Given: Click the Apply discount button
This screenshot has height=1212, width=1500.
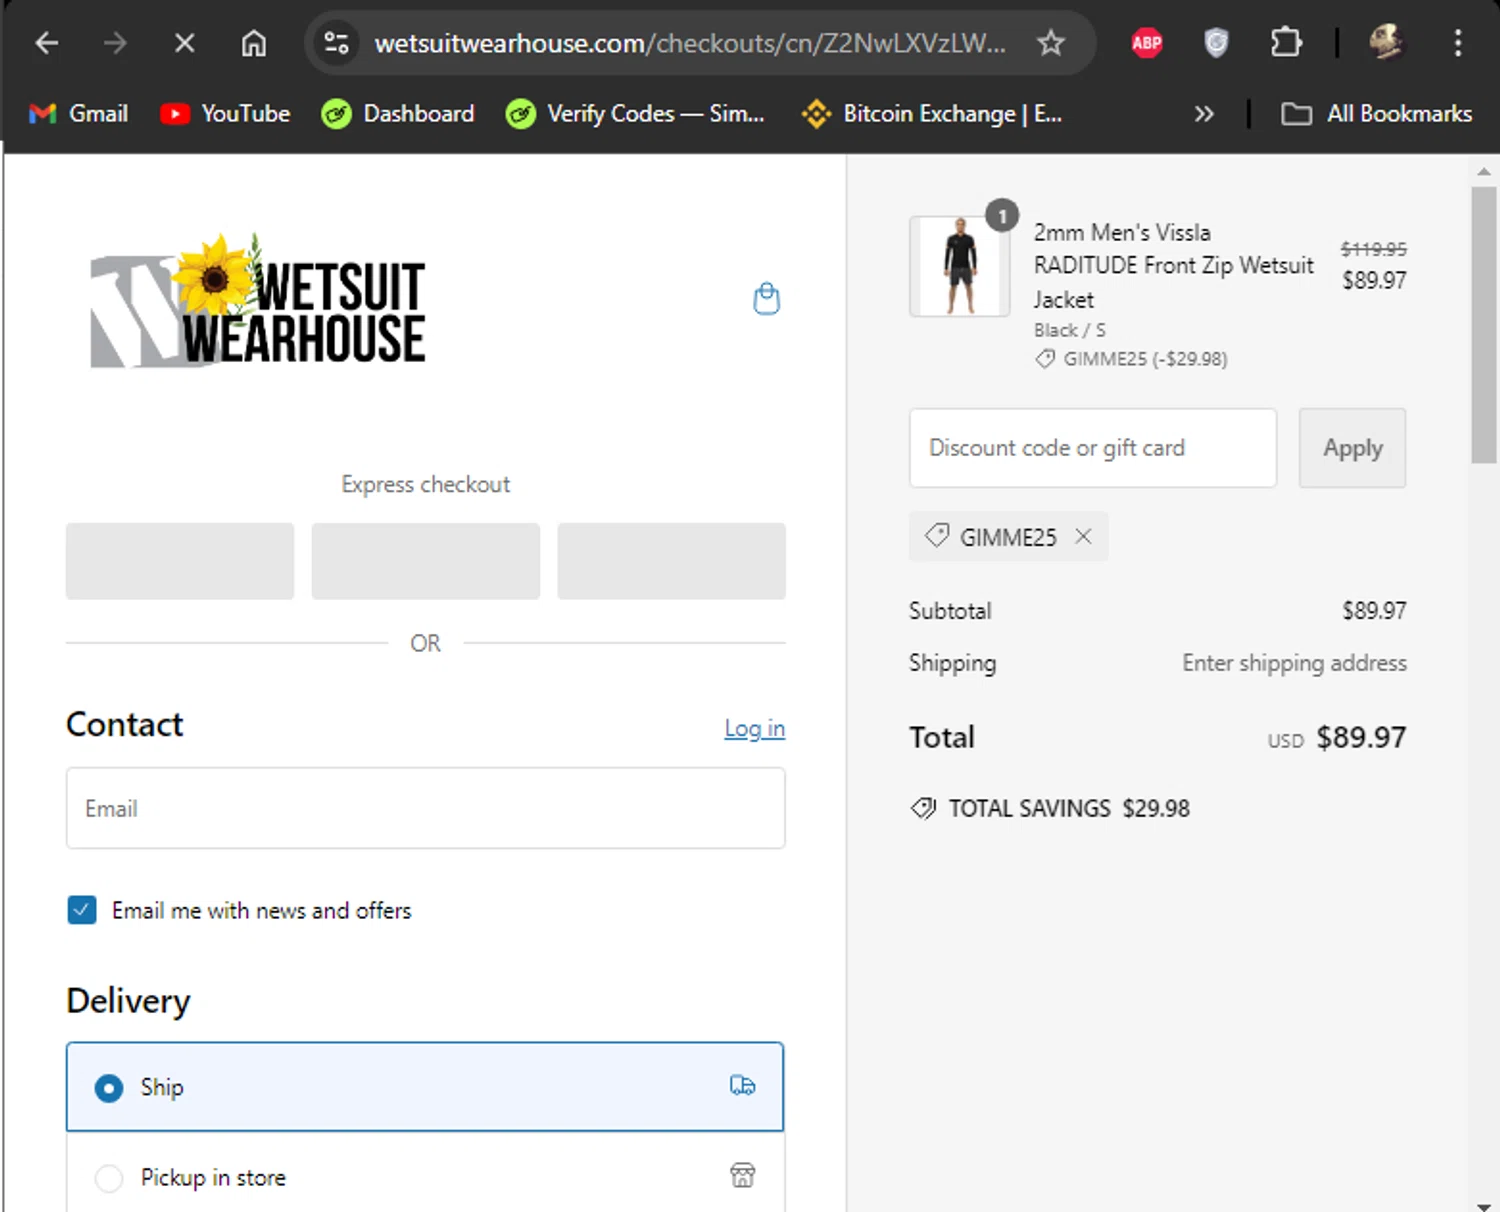Looking at the screenshot, I should coord(1352,448).
